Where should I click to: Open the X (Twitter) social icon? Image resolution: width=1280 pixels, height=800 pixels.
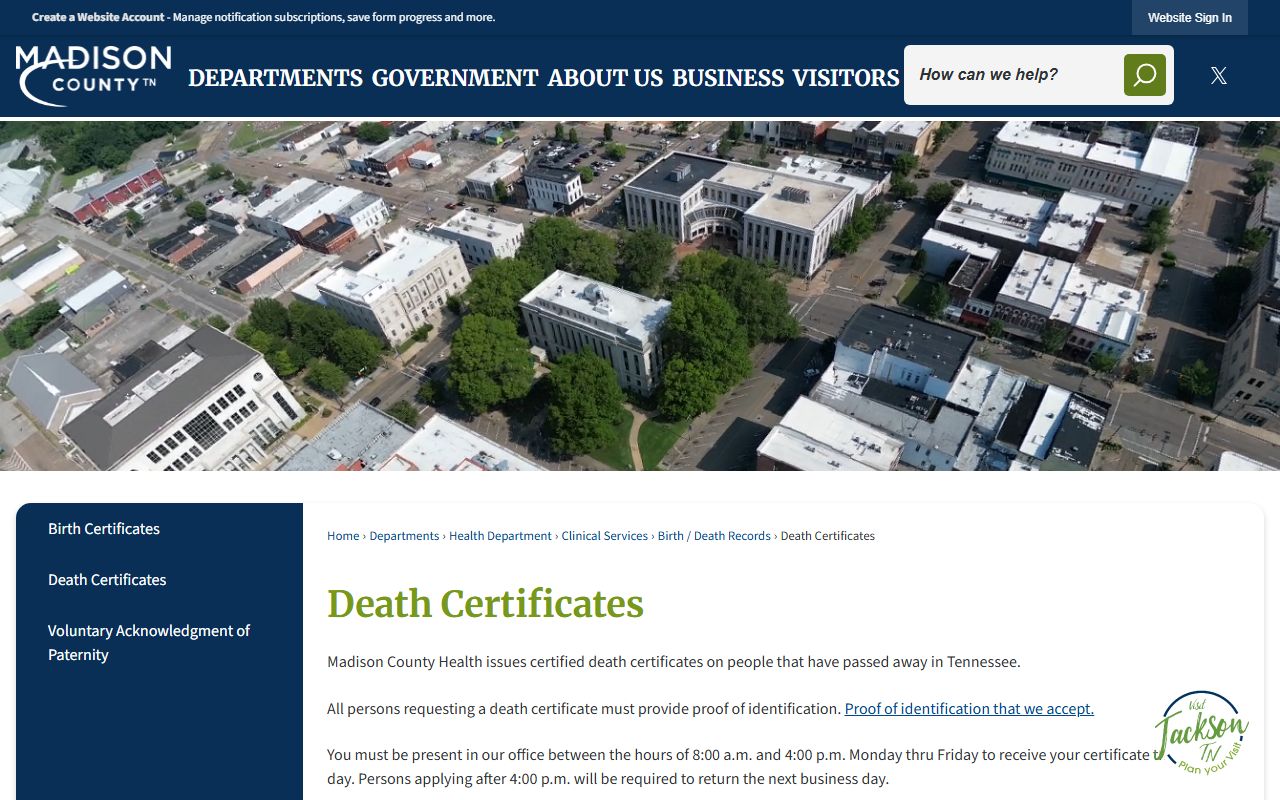[x=1218, y=75]
